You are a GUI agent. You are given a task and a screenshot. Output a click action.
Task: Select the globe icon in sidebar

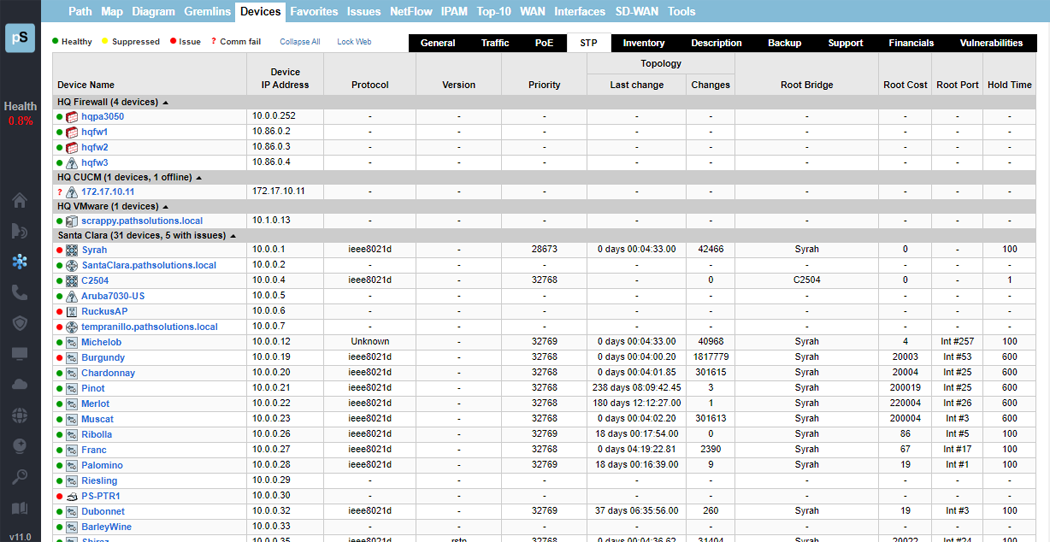19,415
